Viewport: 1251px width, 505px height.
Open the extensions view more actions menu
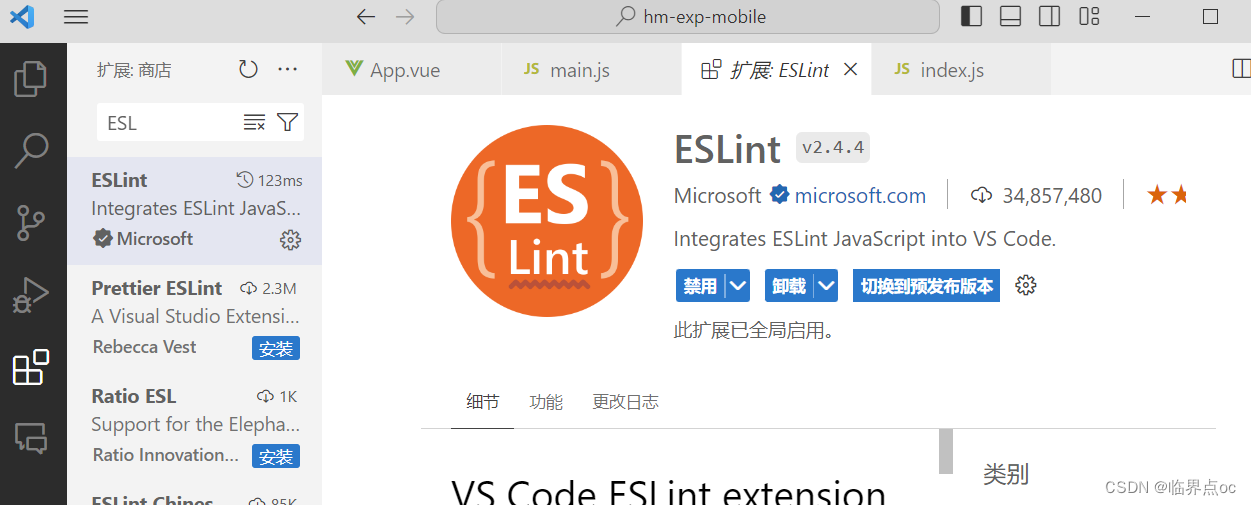(288, 69)
